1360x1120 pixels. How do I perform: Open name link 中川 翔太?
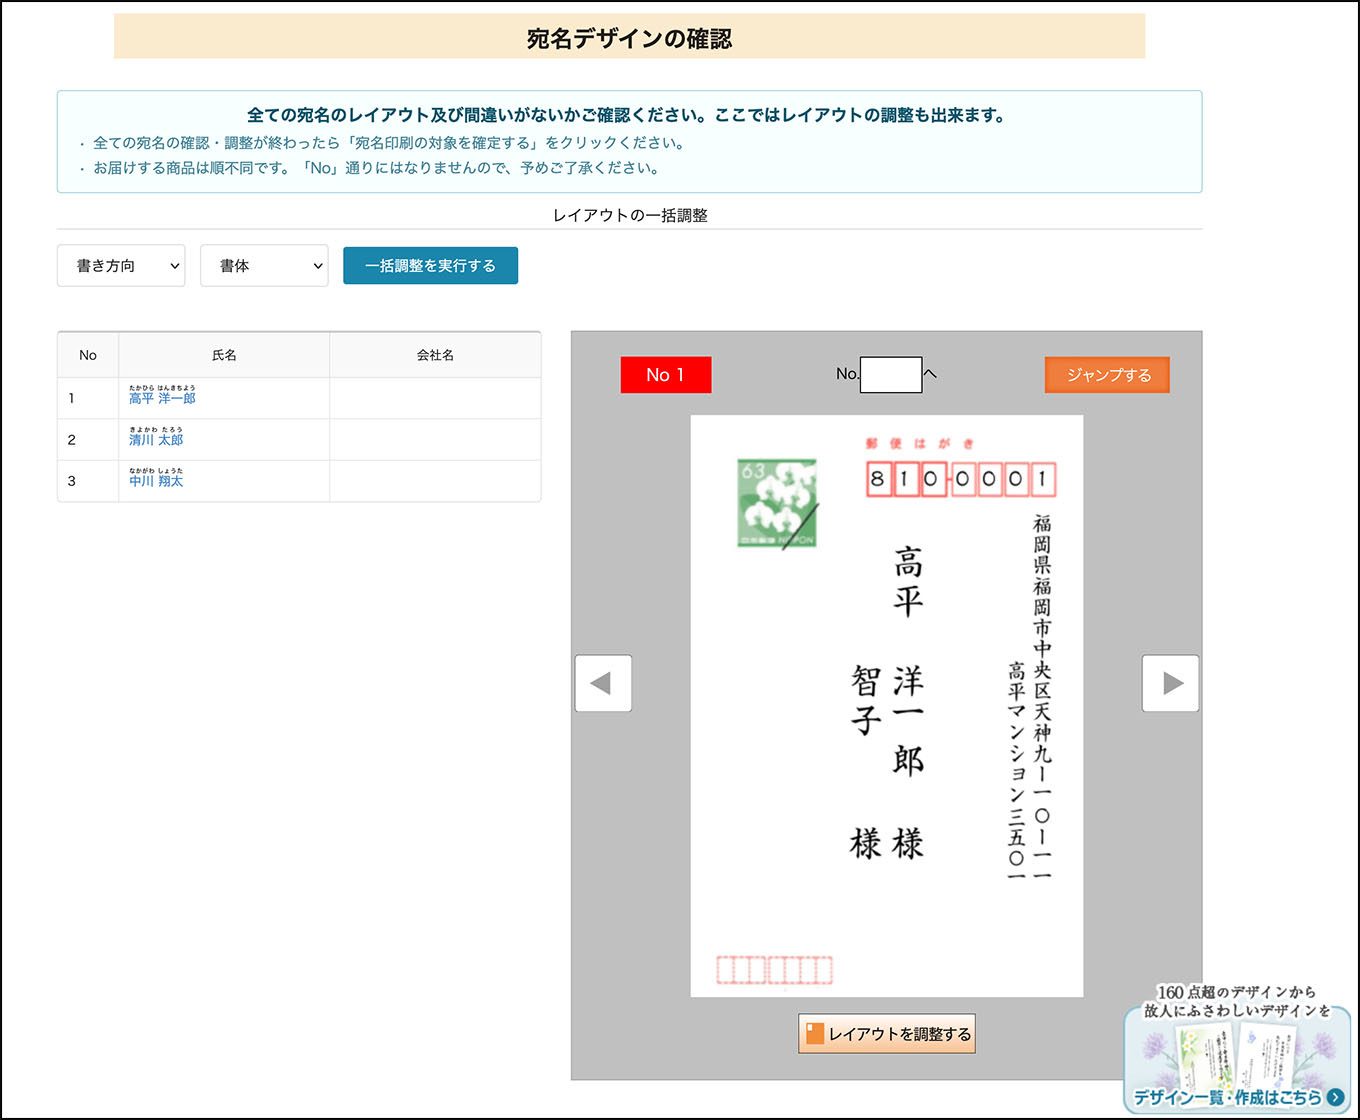point(156,481)
